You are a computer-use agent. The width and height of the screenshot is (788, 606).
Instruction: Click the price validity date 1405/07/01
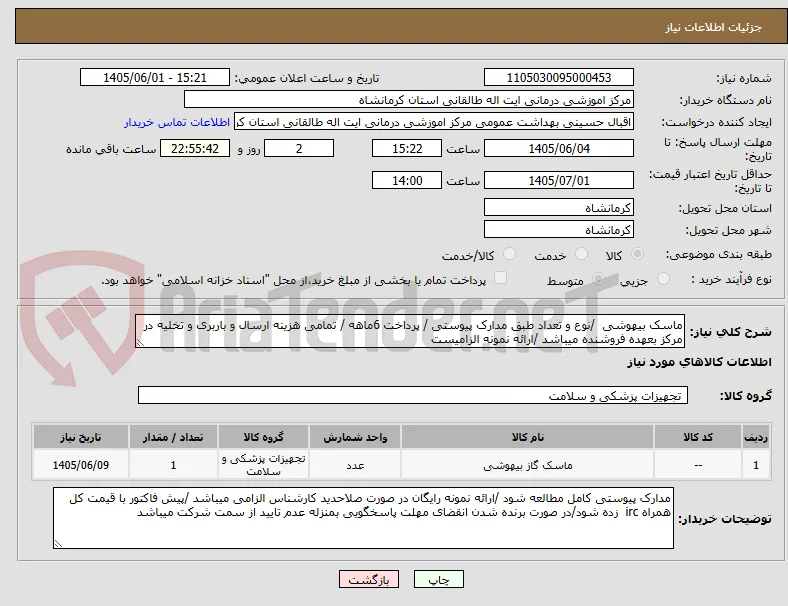558,180
